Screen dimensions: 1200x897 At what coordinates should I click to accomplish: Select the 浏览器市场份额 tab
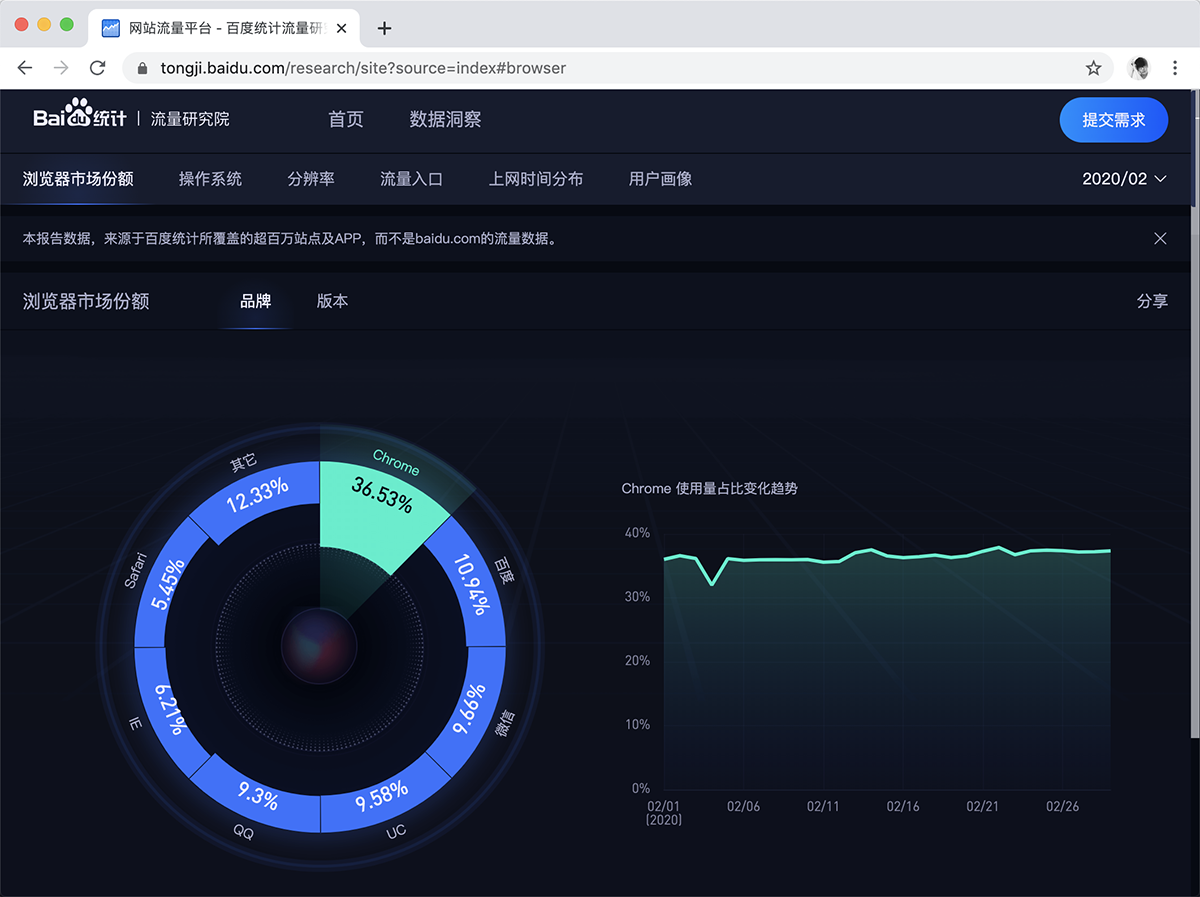pyautogui.click(x=78, y=179)
